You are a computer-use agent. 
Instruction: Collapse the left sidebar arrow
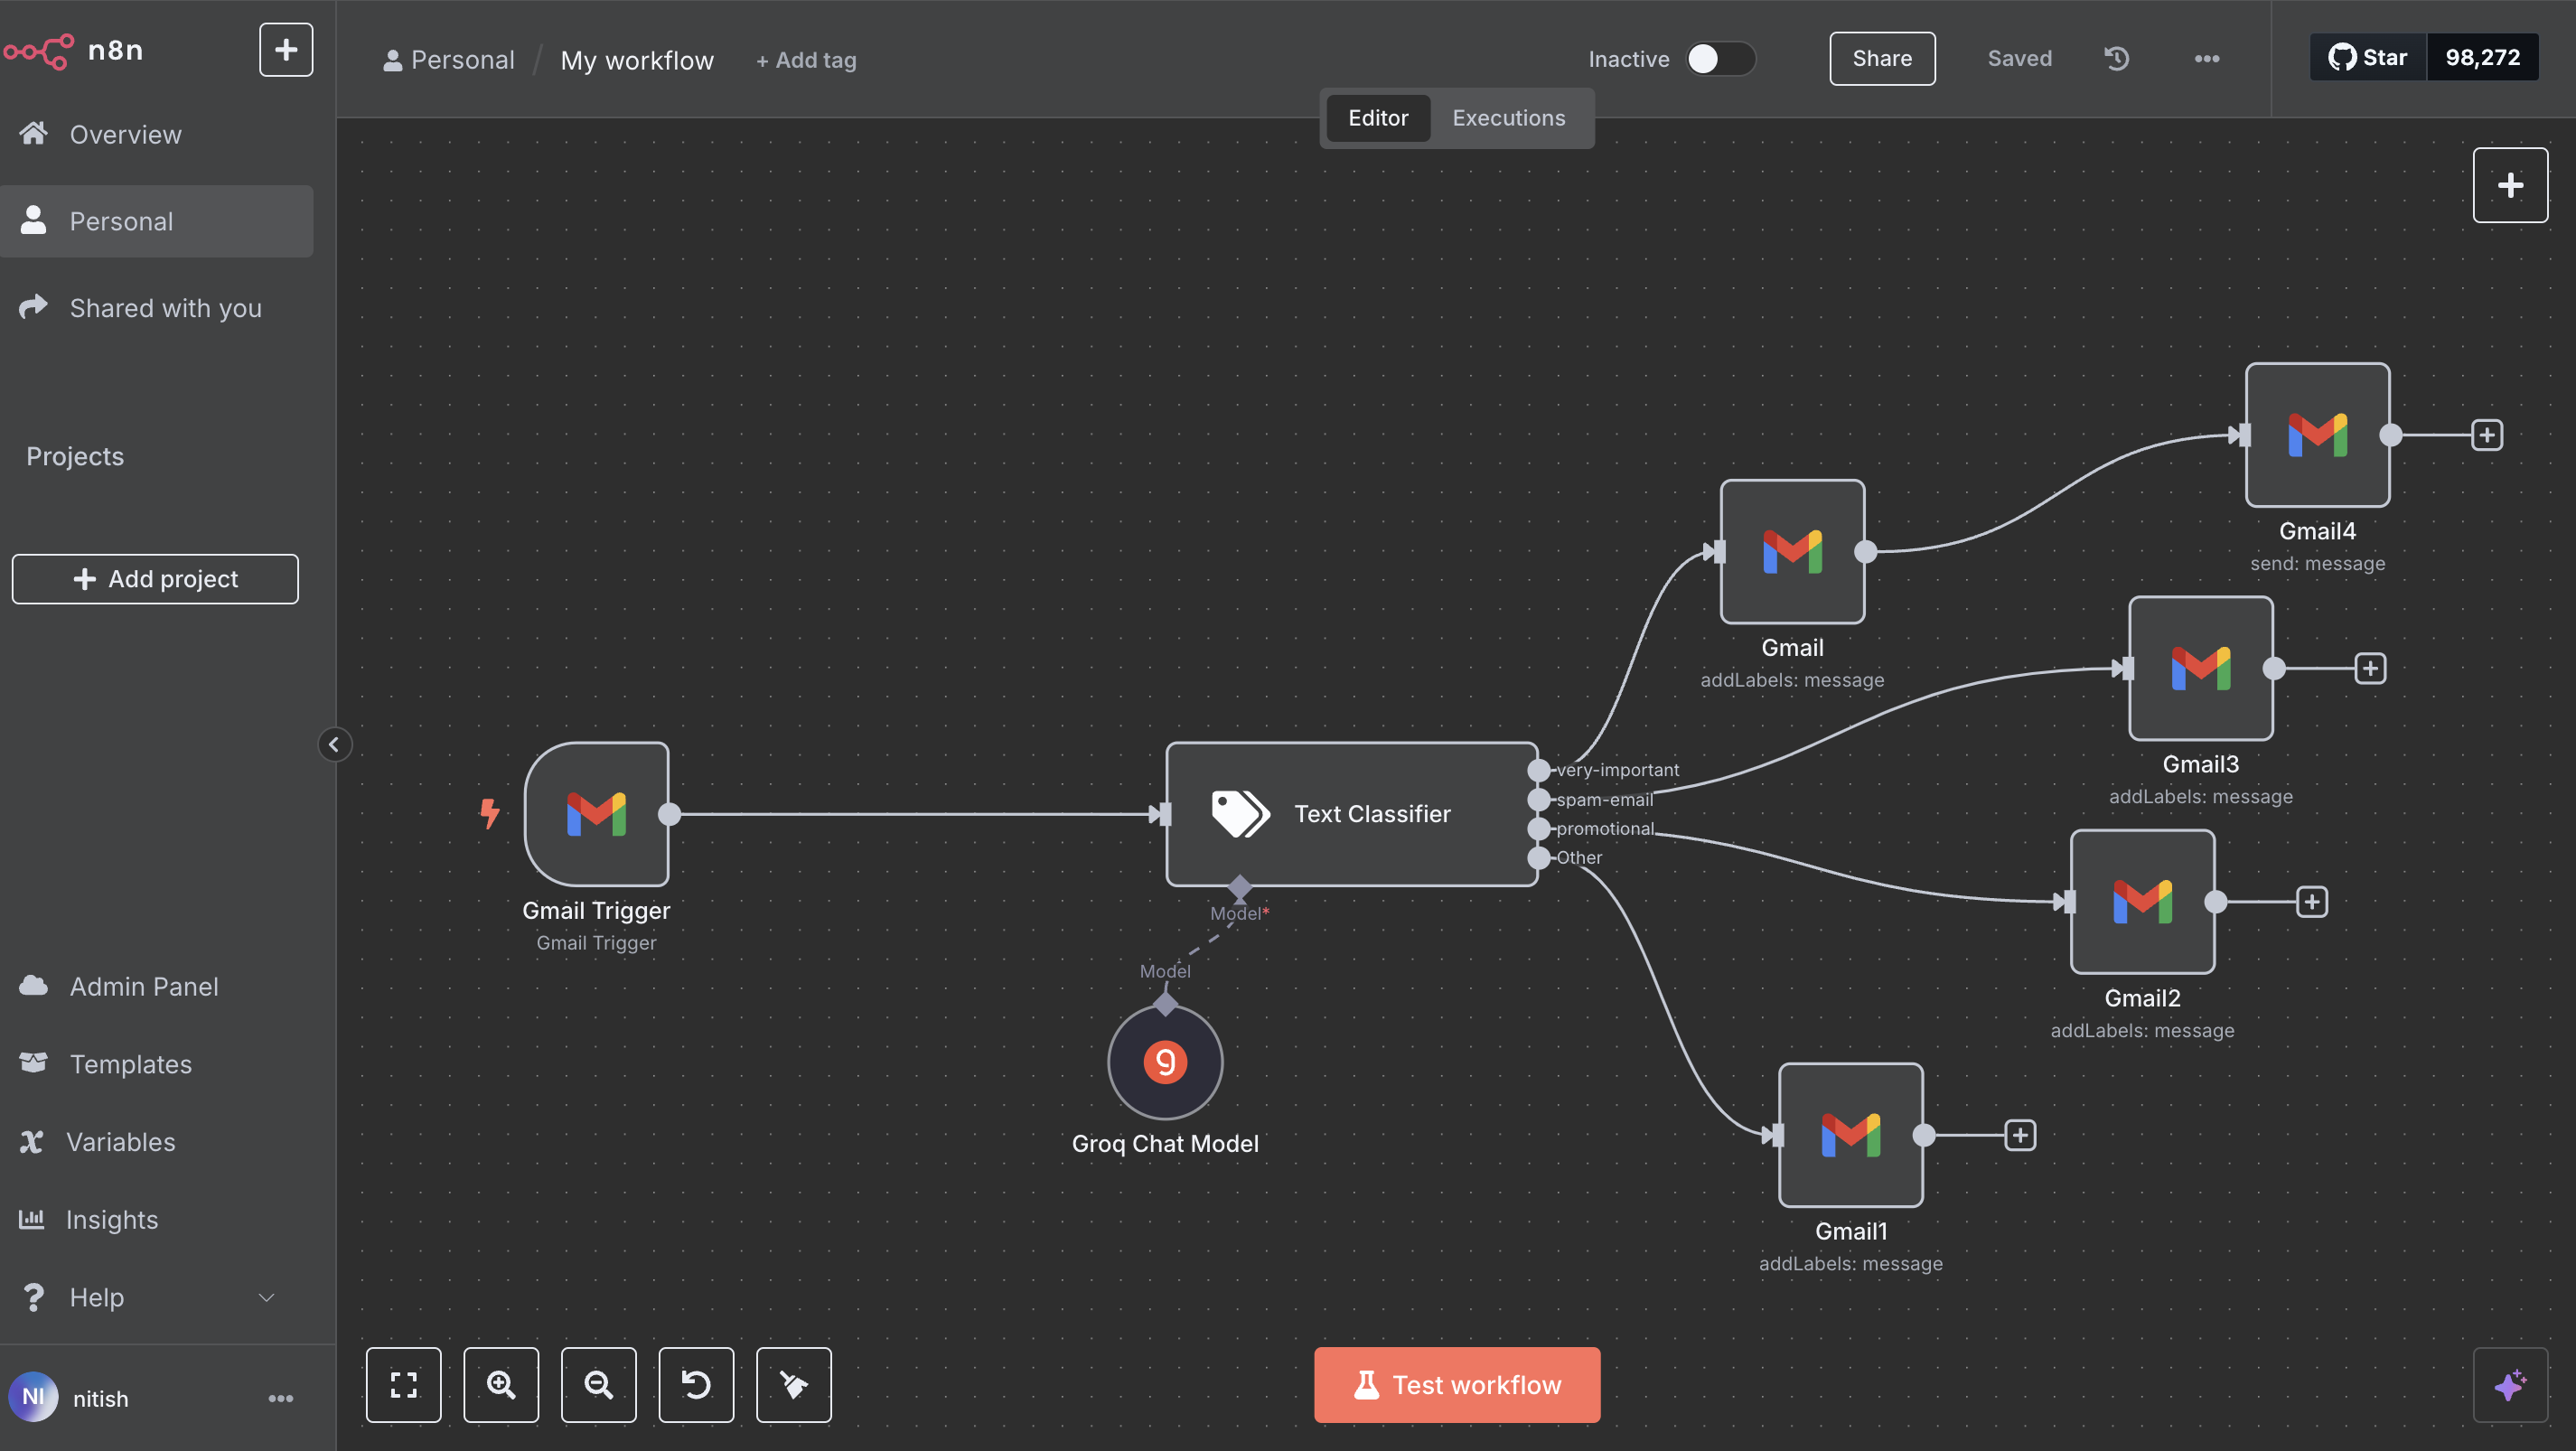334,744
